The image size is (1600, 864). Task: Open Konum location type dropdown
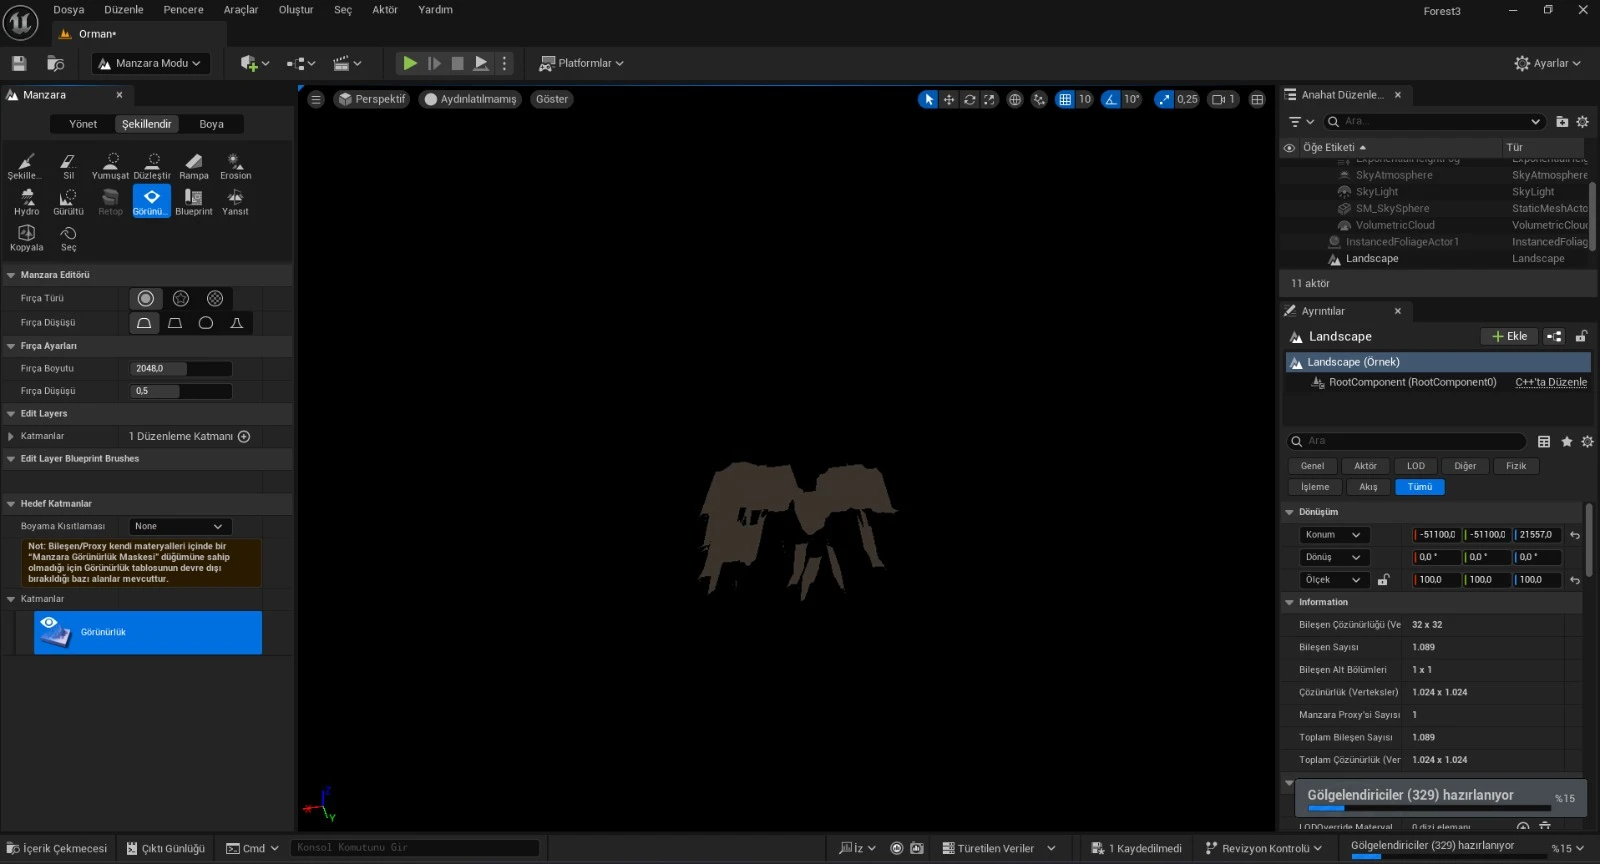(1333, 535)
